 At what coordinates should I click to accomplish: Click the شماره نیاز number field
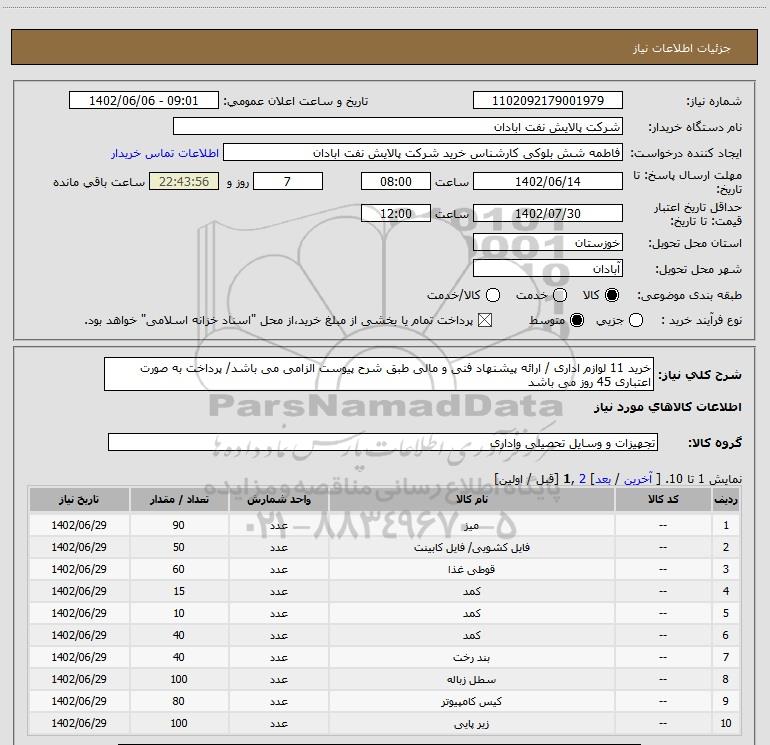(x=548, y=100)
